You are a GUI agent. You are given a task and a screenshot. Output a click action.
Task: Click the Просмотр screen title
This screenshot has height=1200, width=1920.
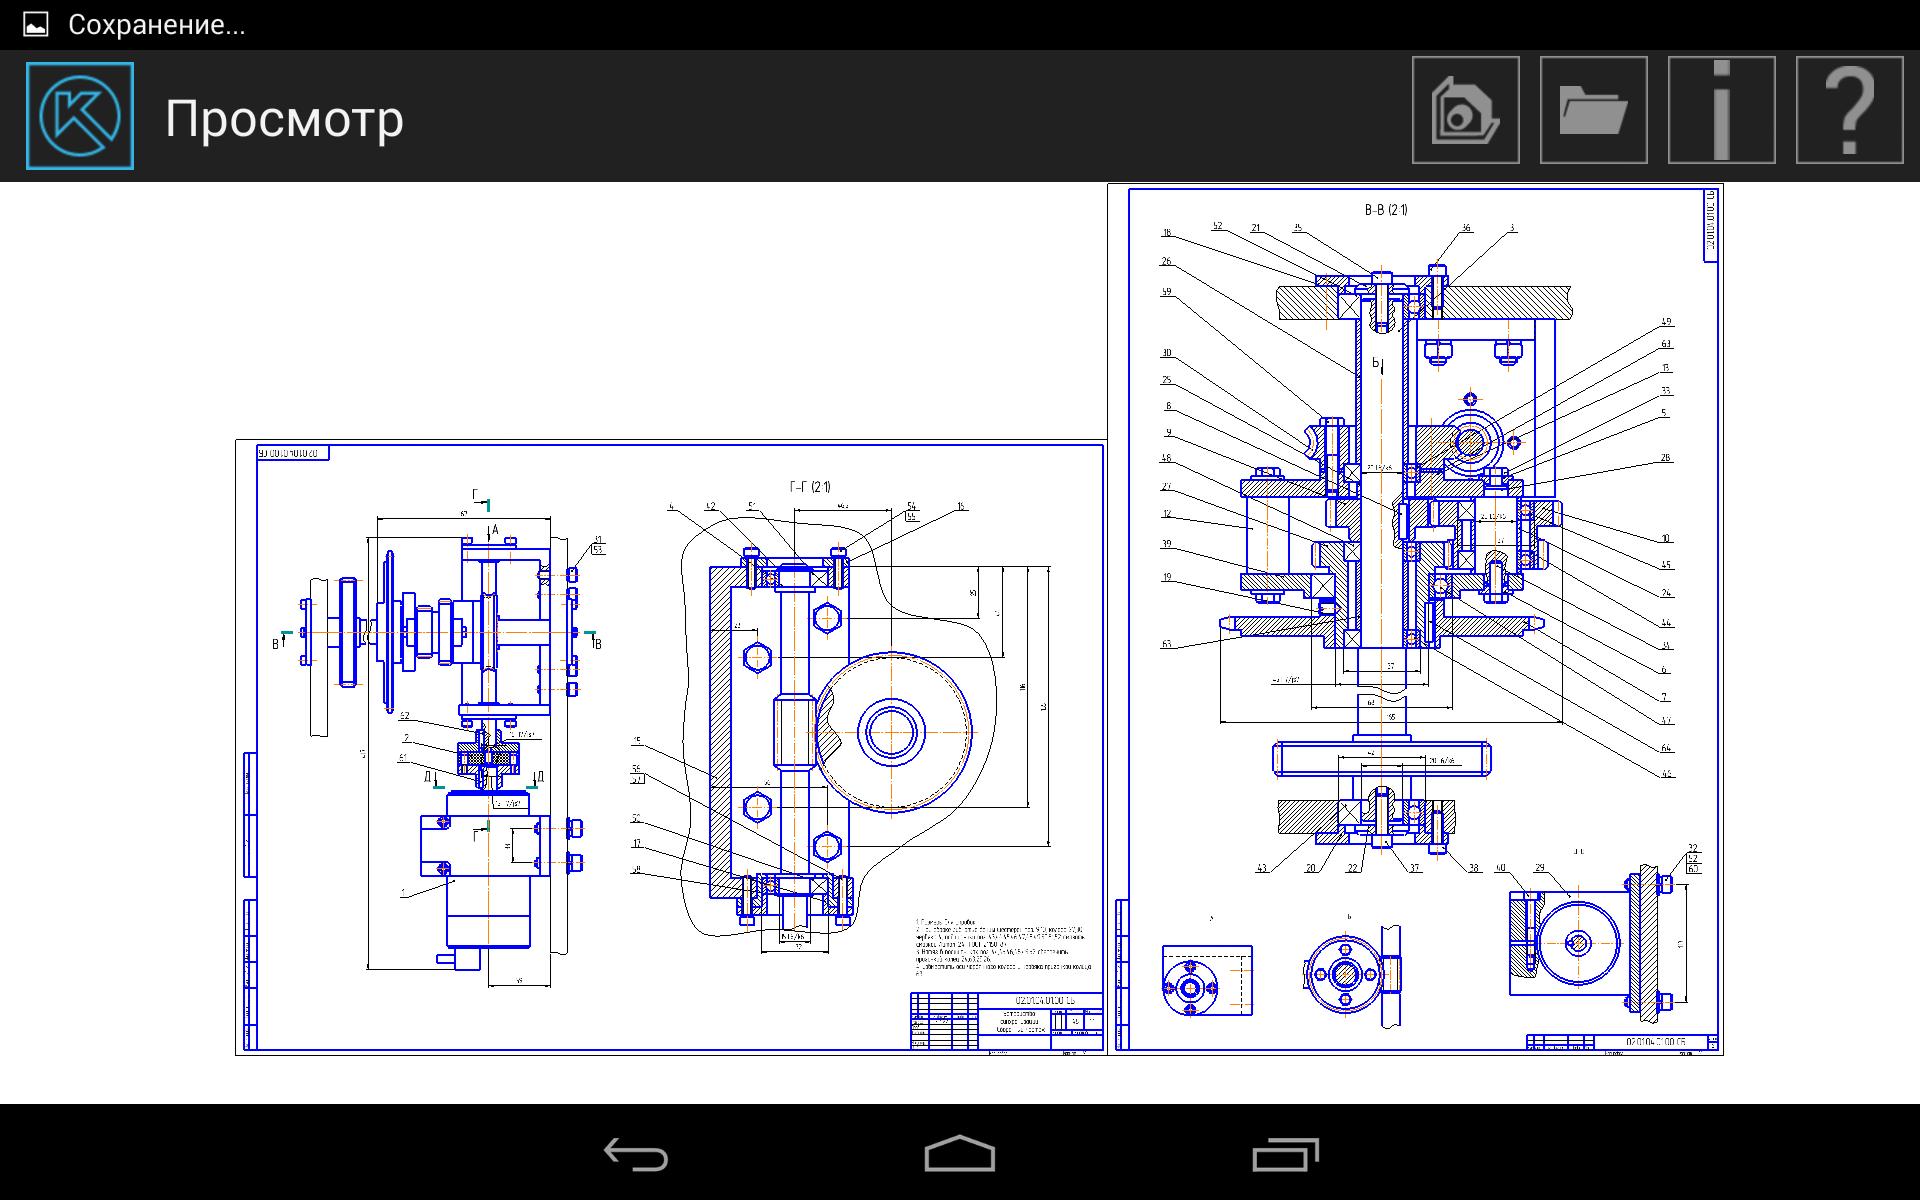284,118
